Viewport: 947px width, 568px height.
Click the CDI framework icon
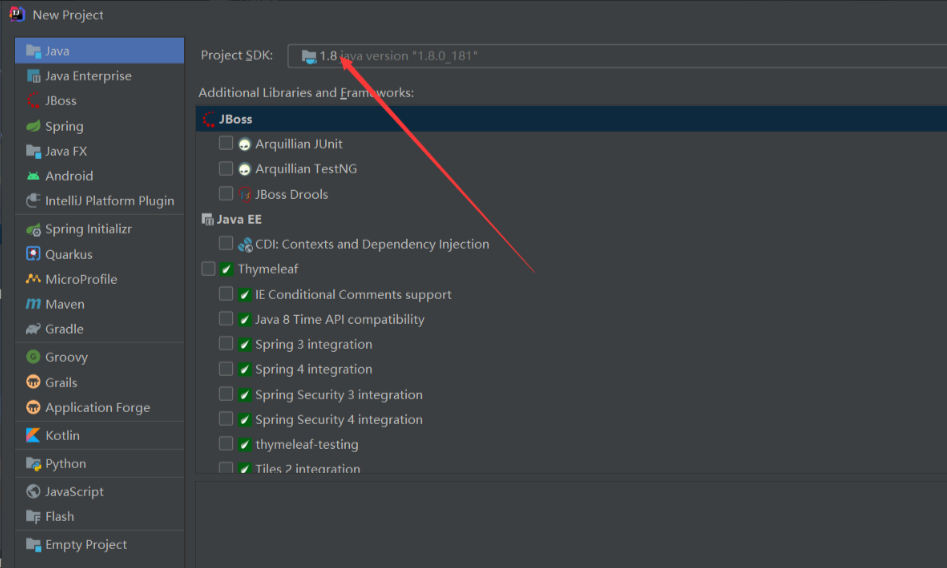(x=245, y=245)
